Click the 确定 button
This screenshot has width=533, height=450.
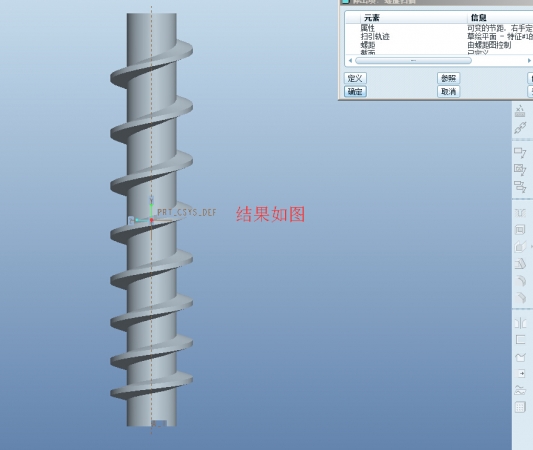point(355,91)
